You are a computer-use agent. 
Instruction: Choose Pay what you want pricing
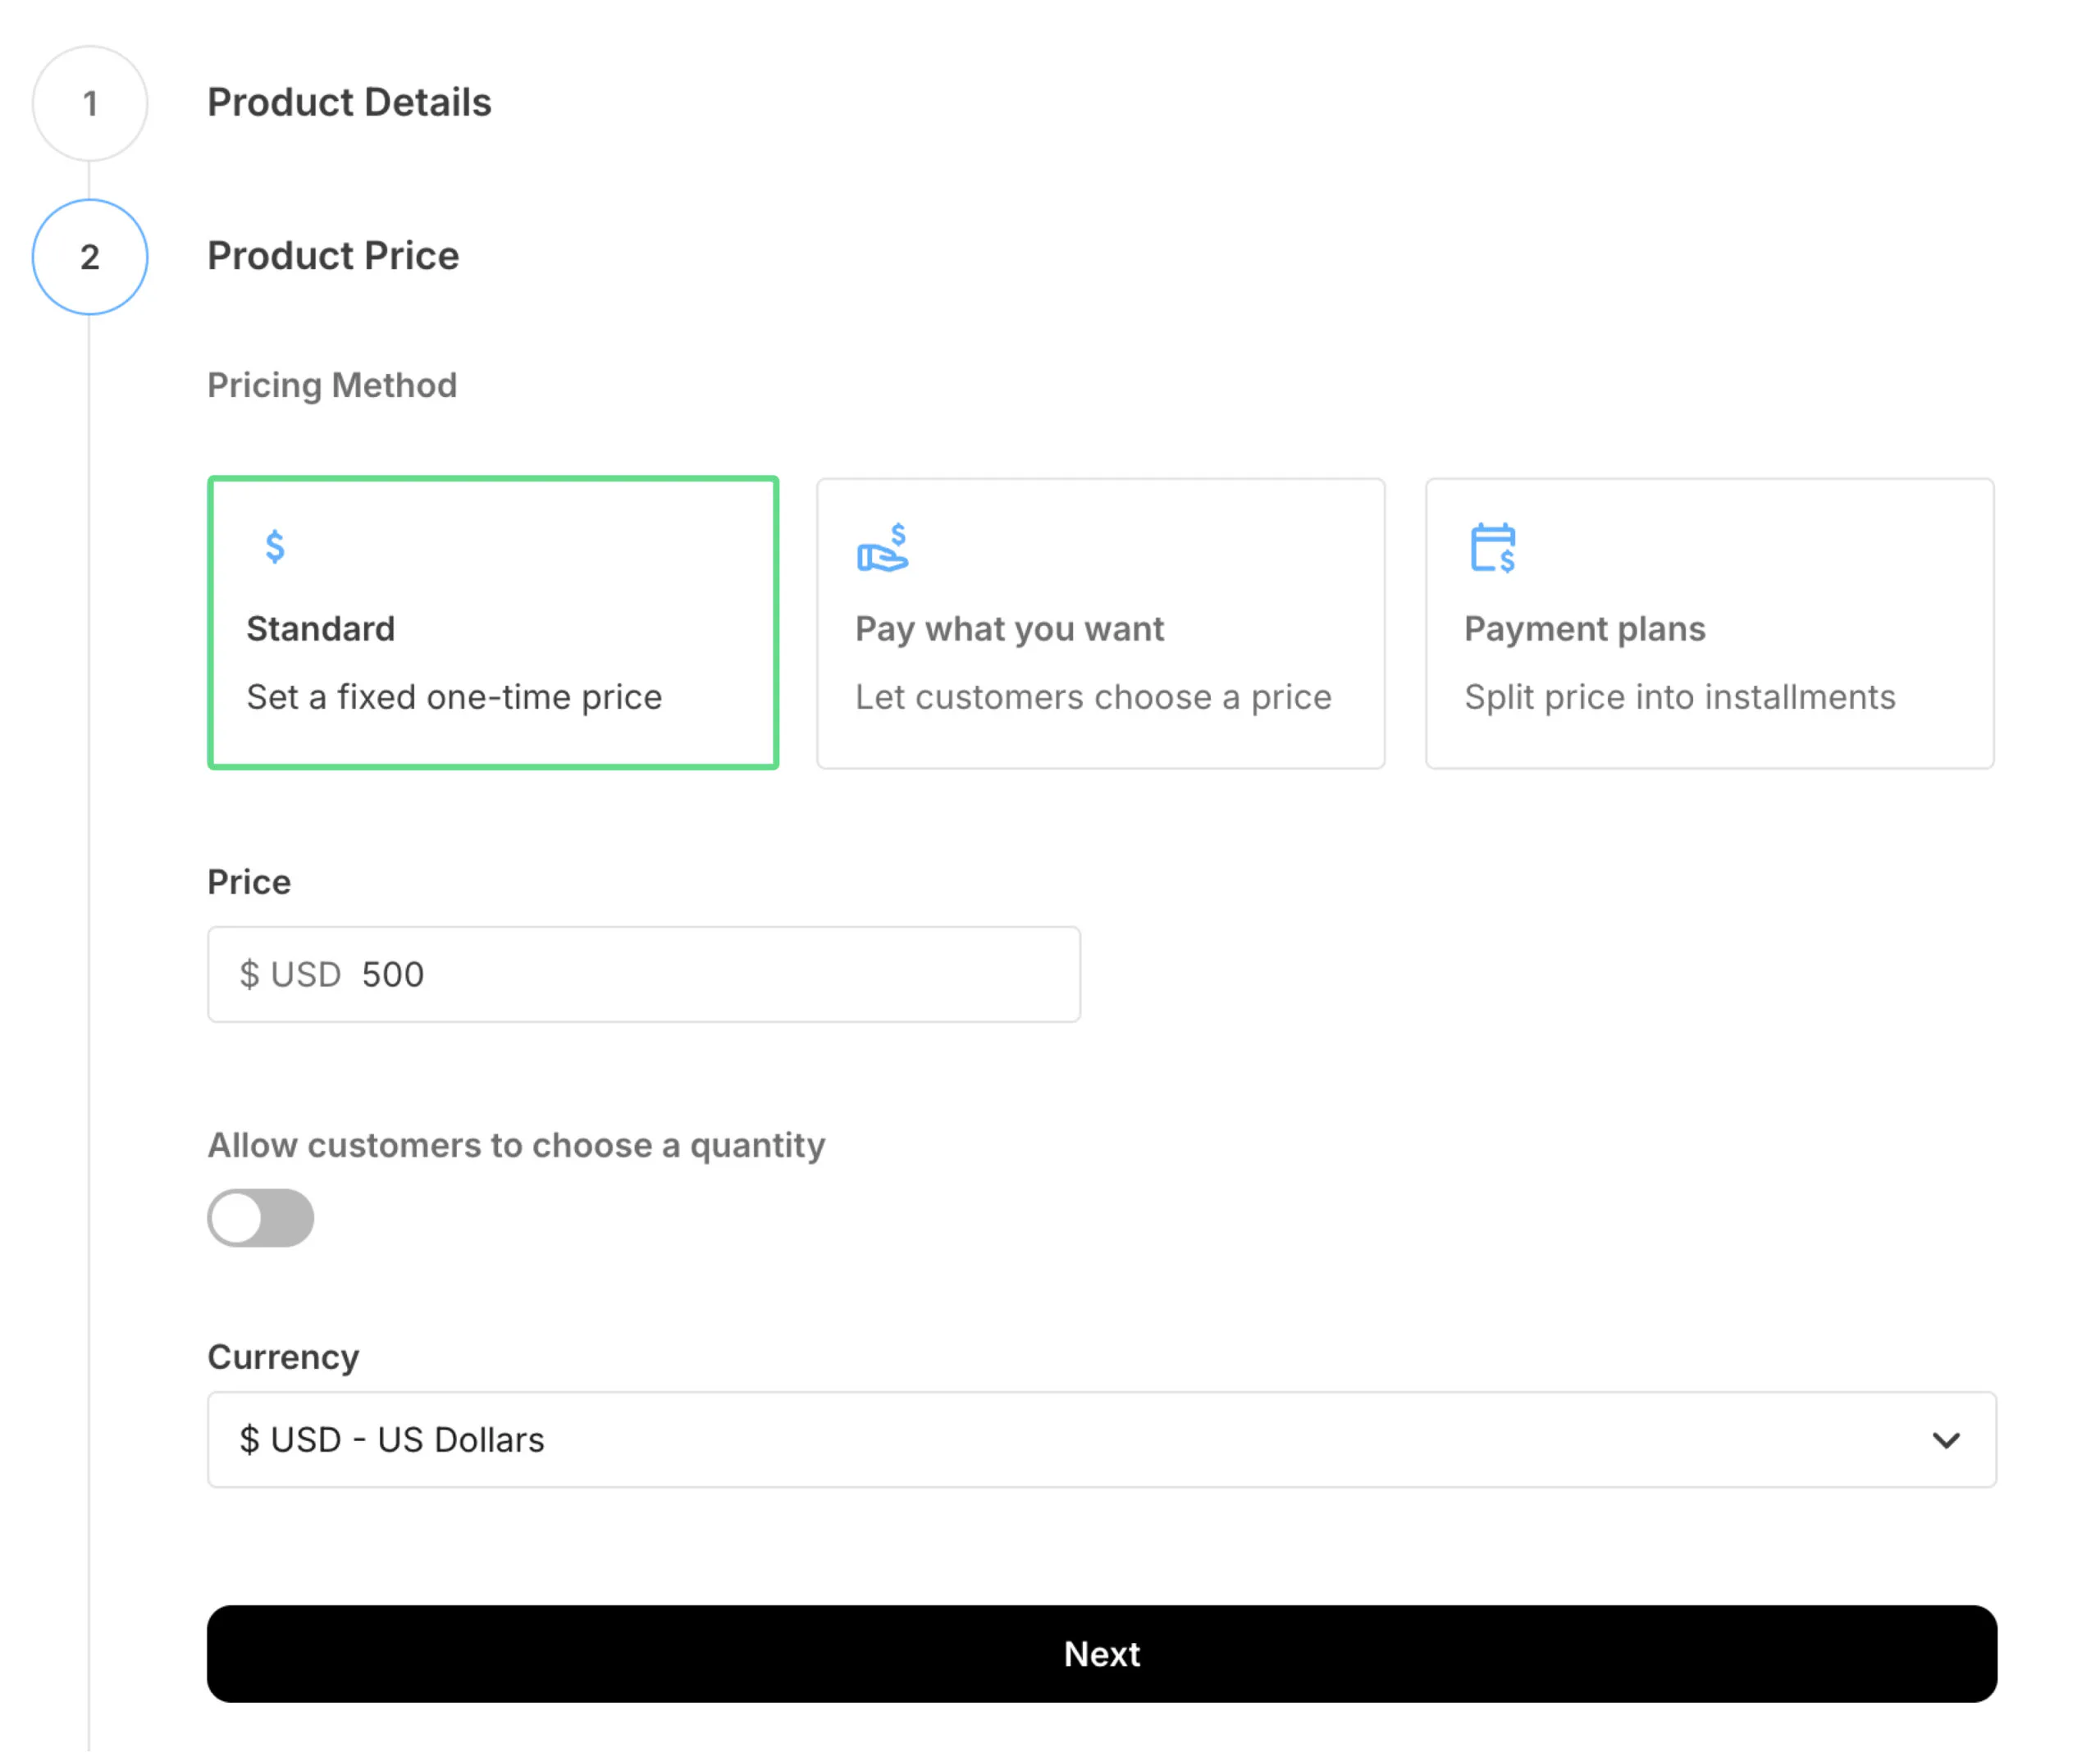pos(1100,623)
